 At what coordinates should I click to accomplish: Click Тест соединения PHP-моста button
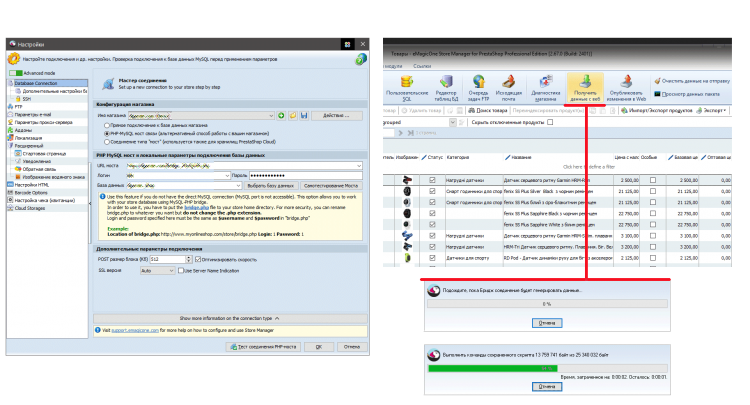click(x=264, y=347)
